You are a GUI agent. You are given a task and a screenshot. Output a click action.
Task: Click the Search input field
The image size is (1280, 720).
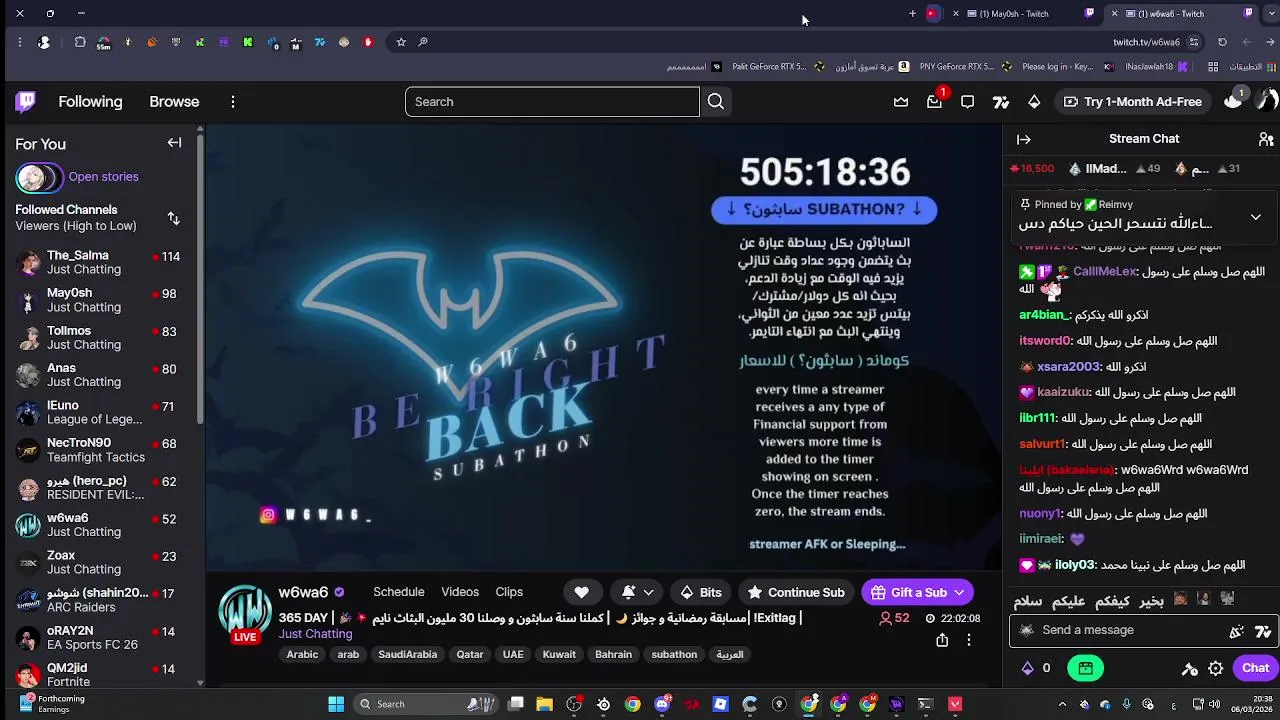(552, 101)
